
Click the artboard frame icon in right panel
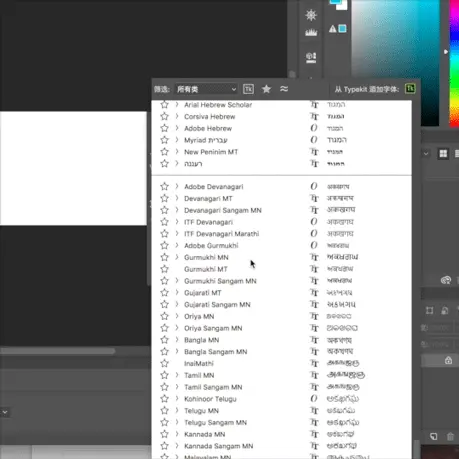pyautogui.click(x=430, y=311)
